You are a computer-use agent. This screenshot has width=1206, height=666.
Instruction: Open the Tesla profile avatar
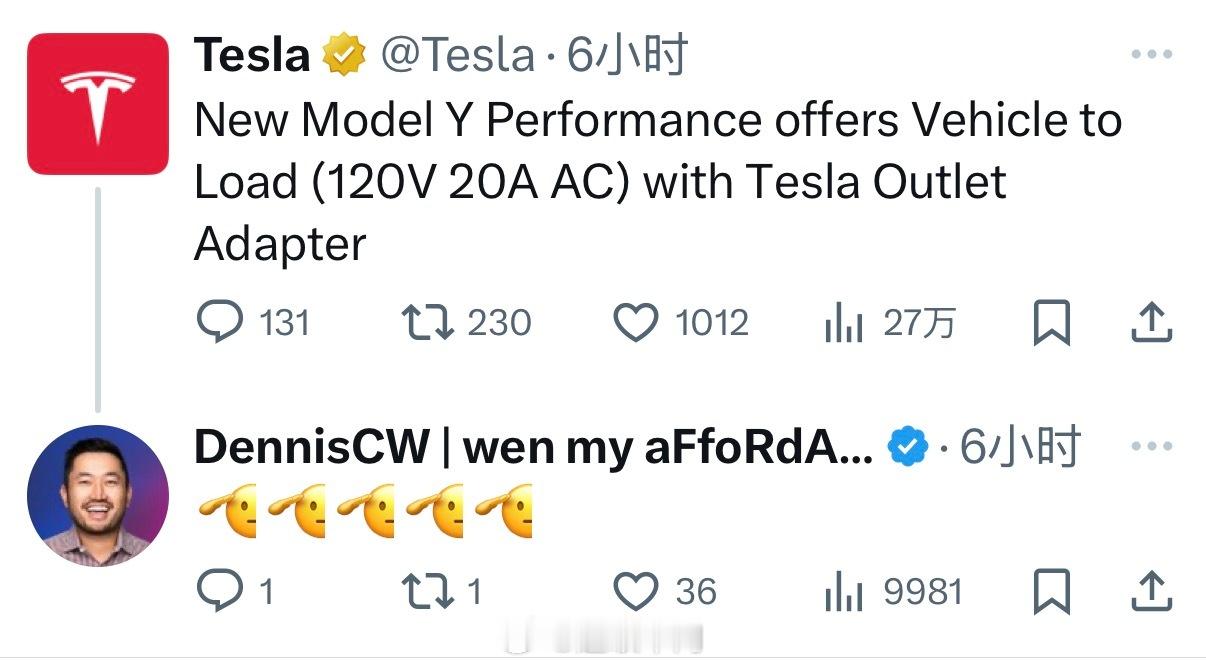97,104
